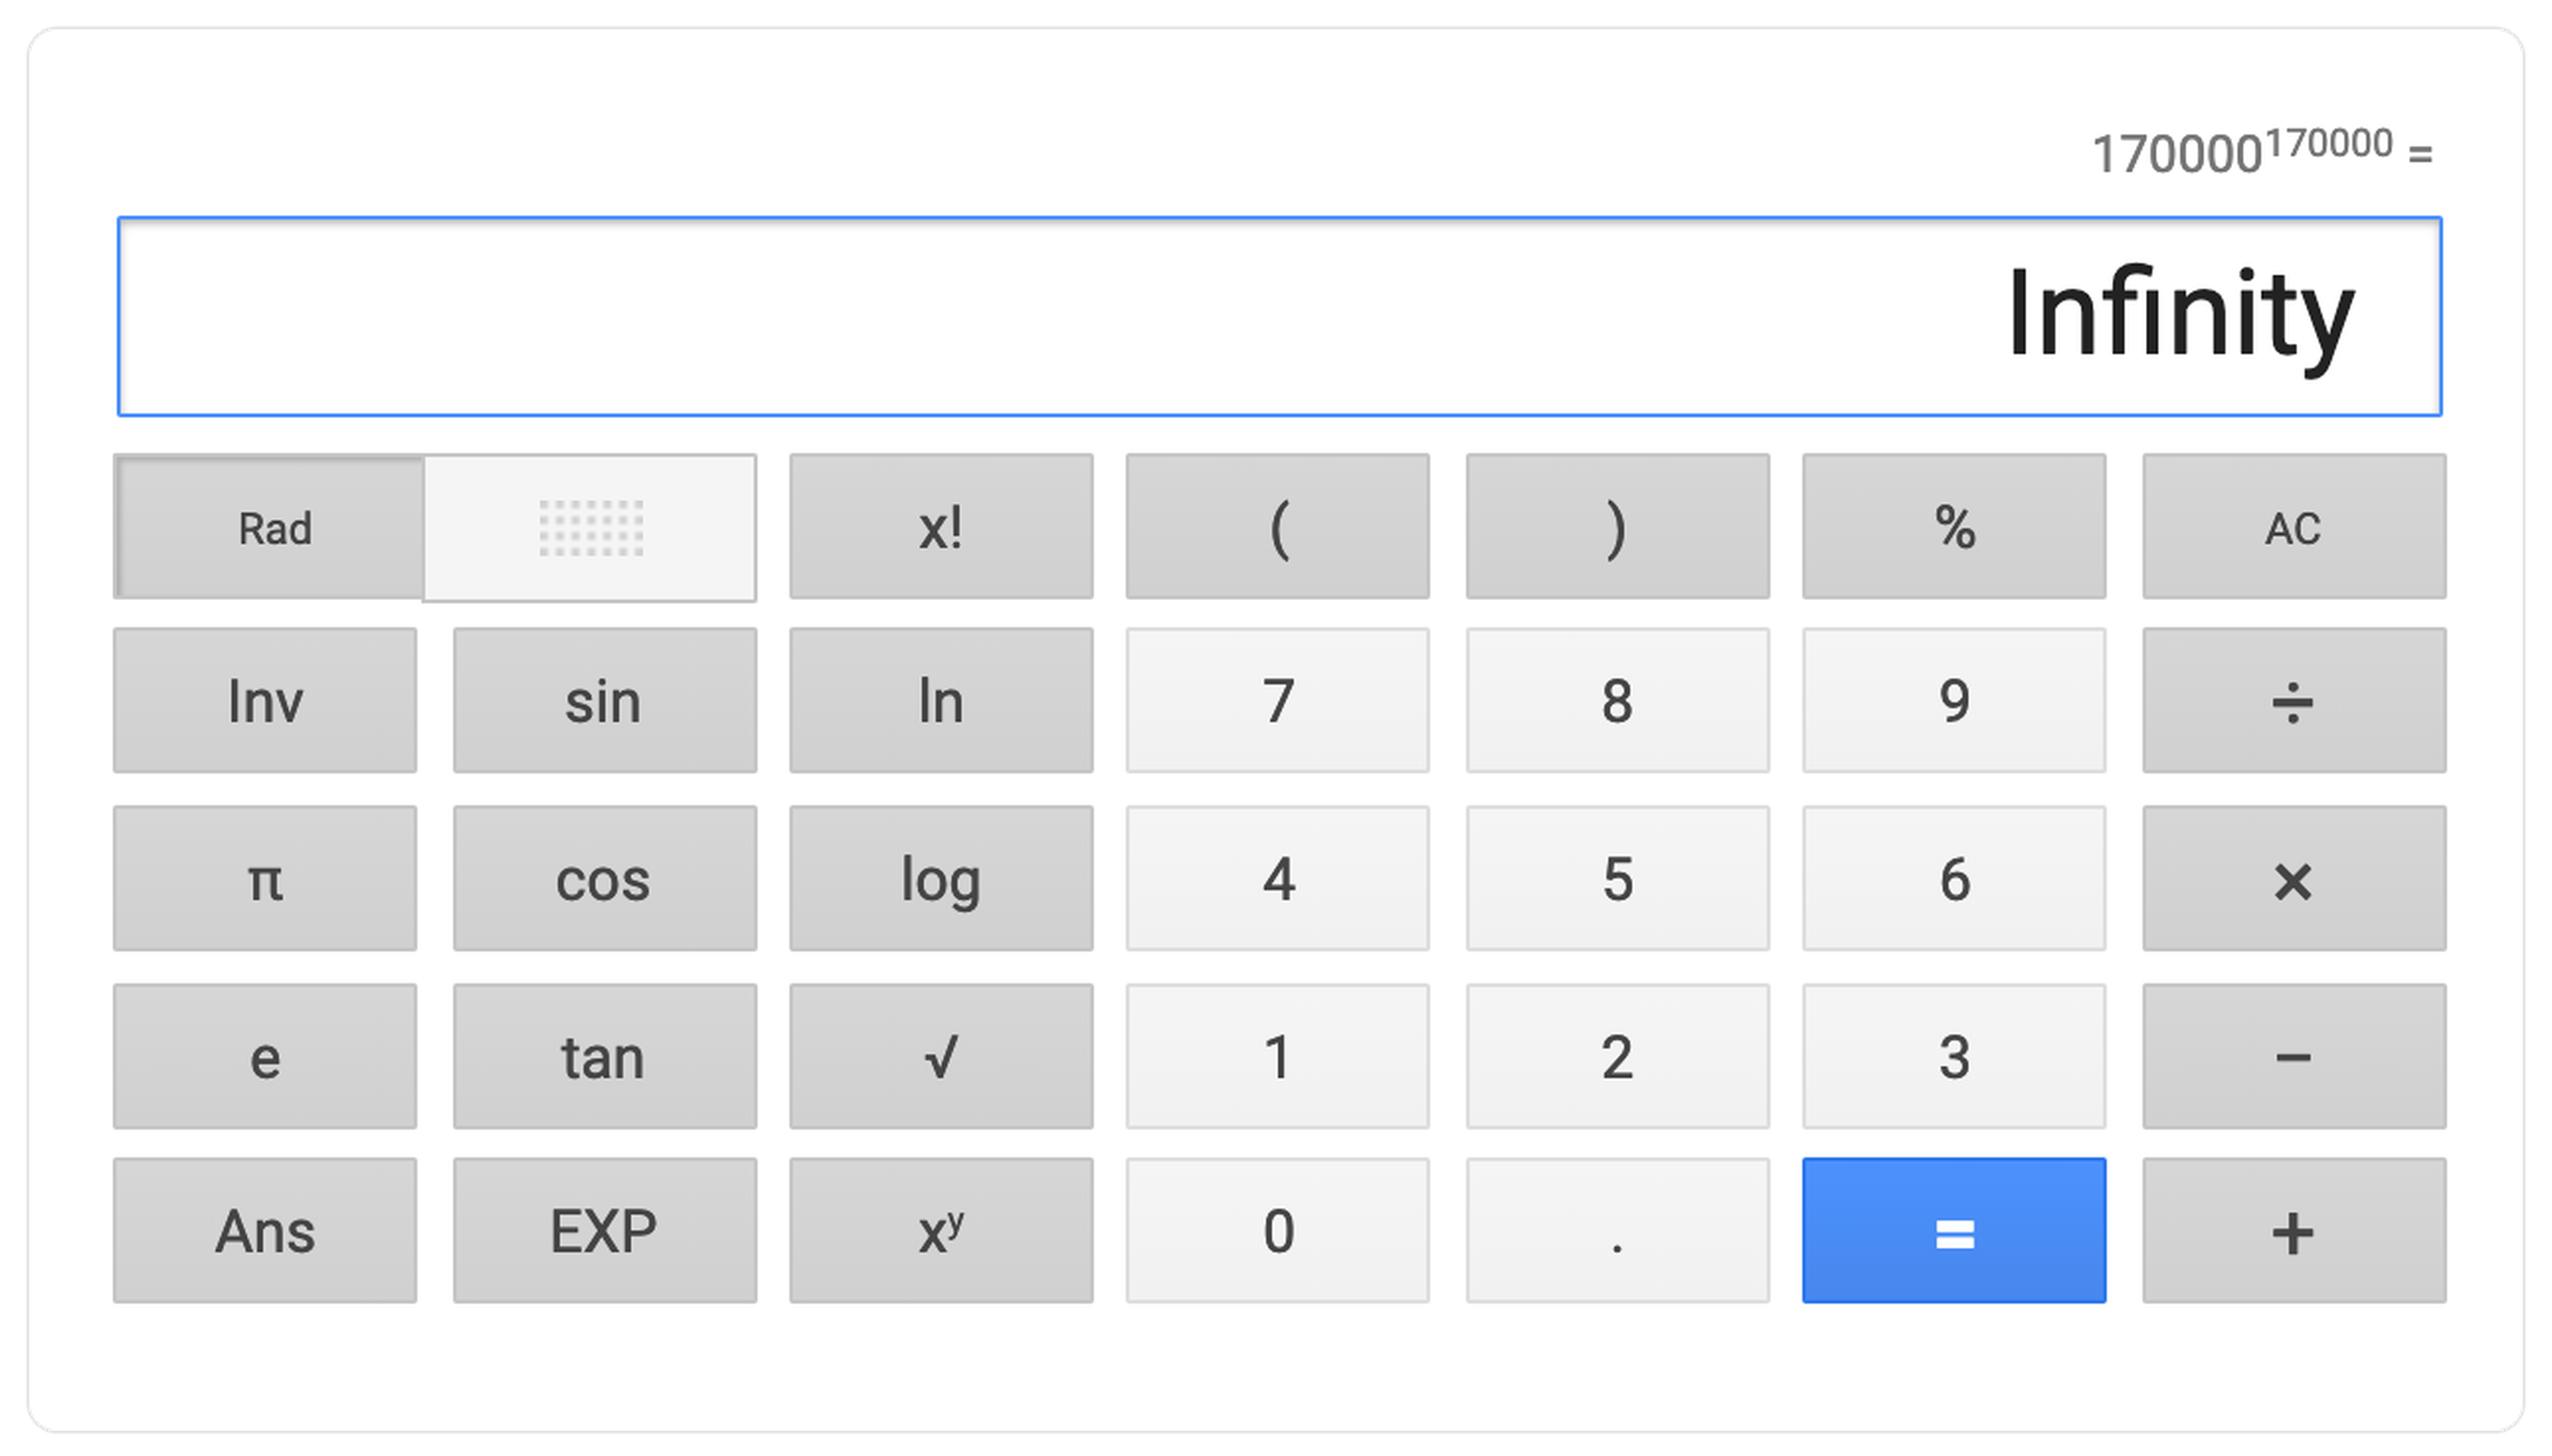Click the Infinity result display field
This screenshot has height=1456, width=2552.
pyautogui.click(x=1279, y=316)
